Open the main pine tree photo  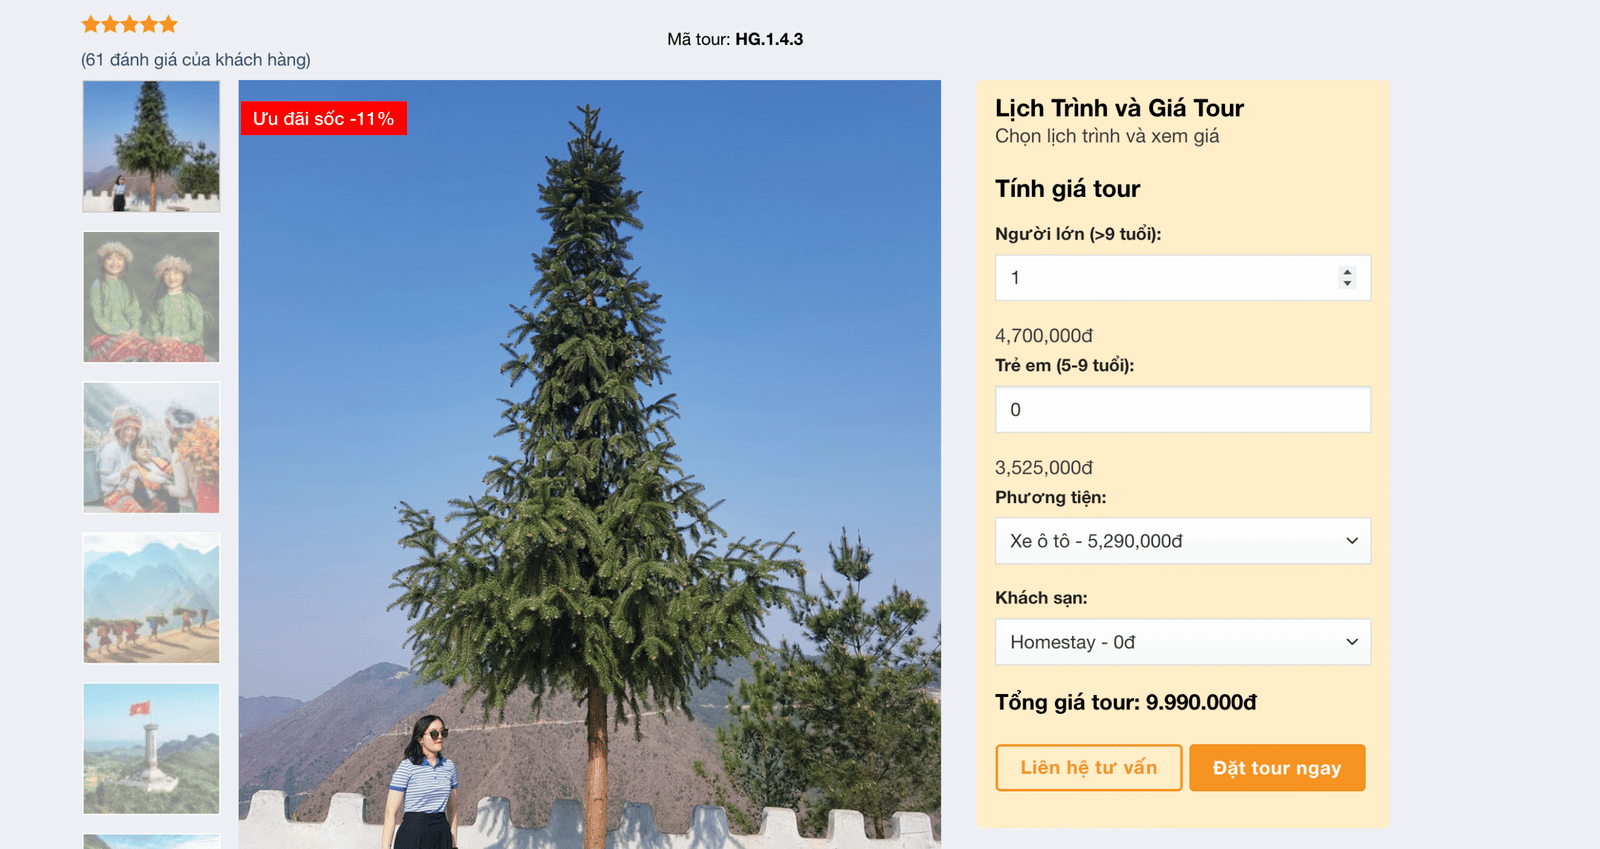tap(590, 465)
